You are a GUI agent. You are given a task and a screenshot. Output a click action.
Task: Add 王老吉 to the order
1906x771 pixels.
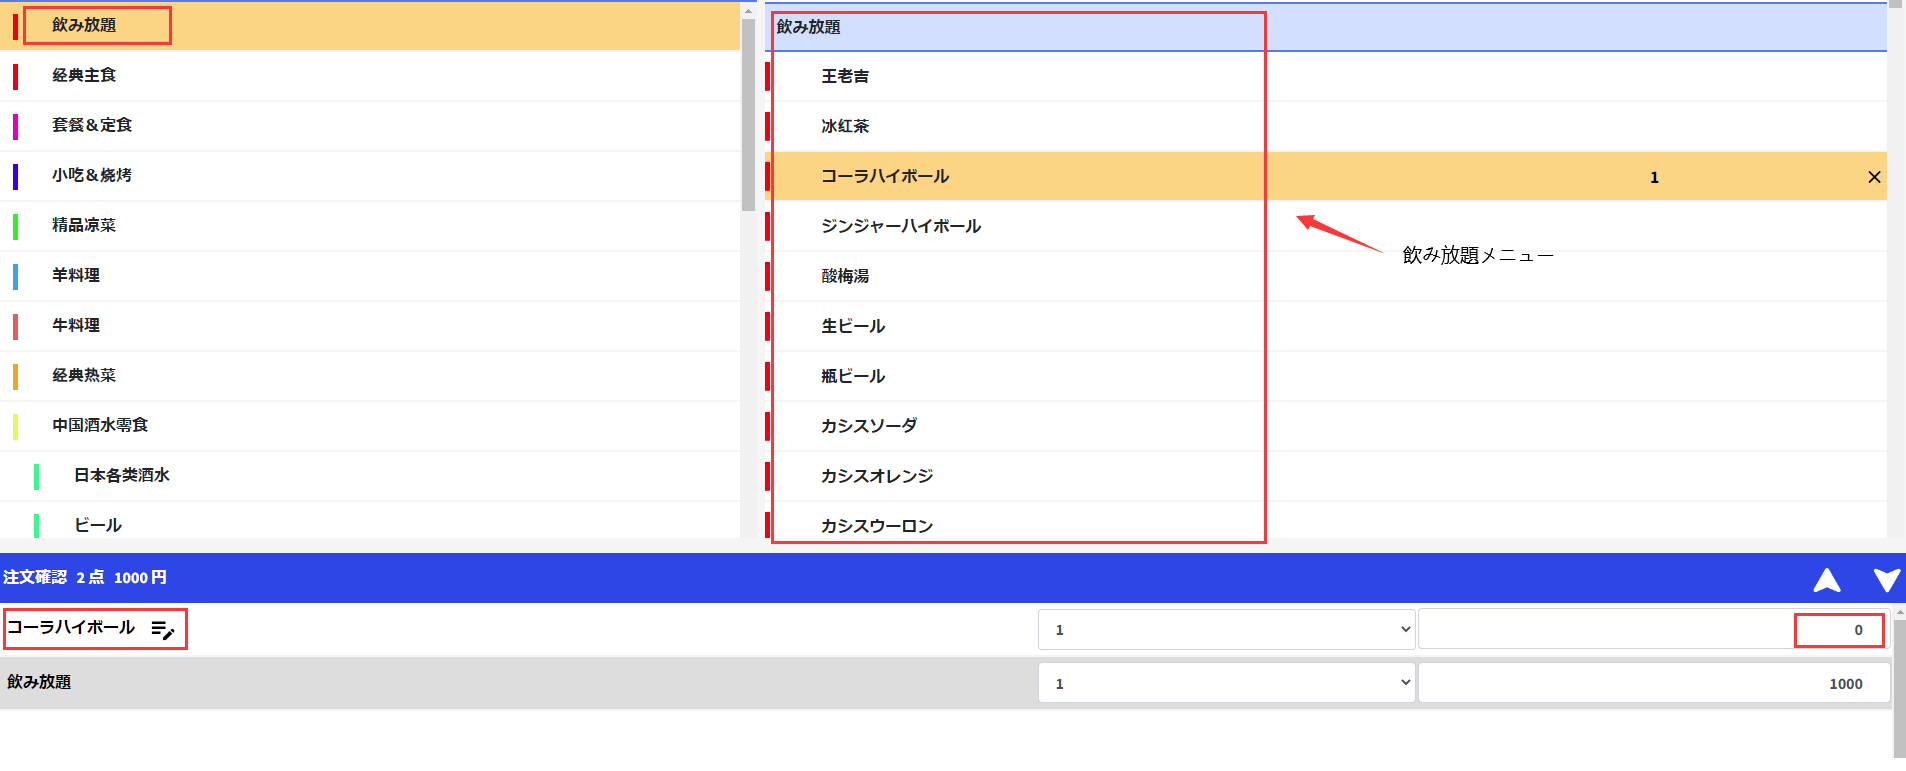tap(845, 76)
